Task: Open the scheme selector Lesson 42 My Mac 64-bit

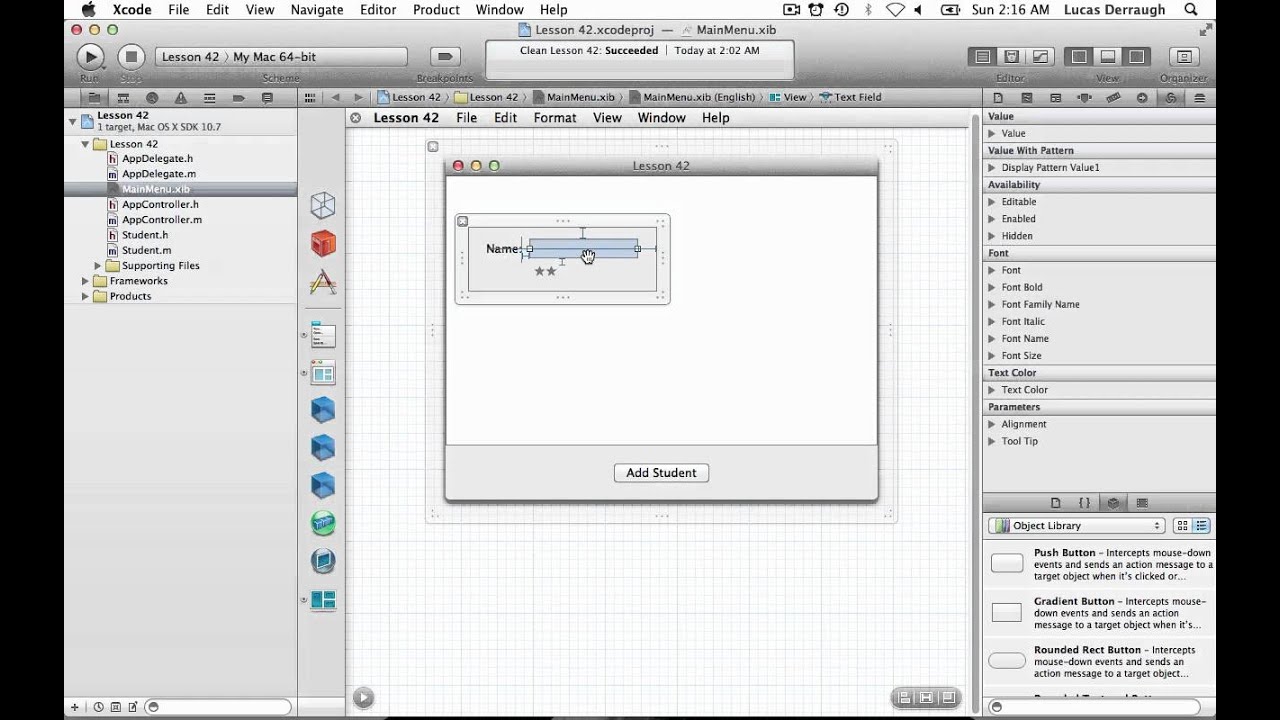Action: 281,57
